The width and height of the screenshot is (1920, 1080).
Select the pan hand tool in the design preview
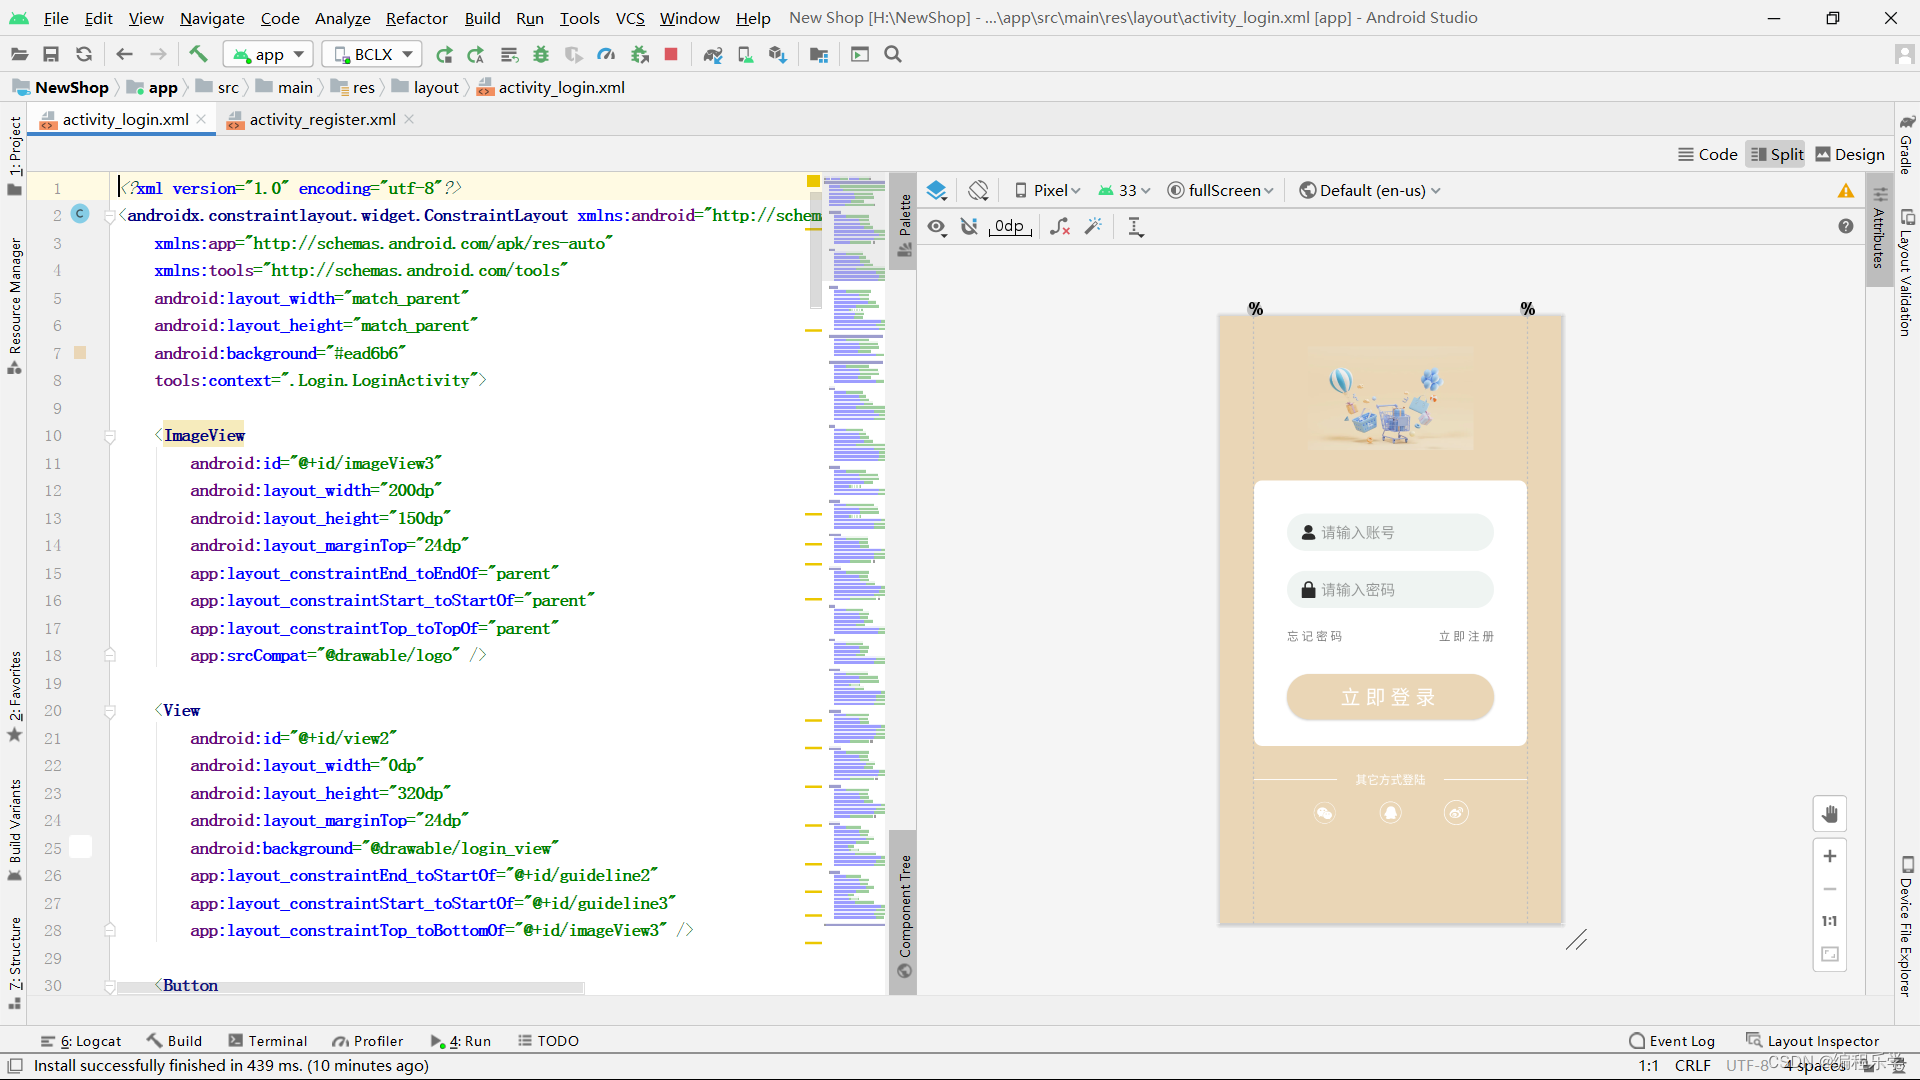(1829, 814)
